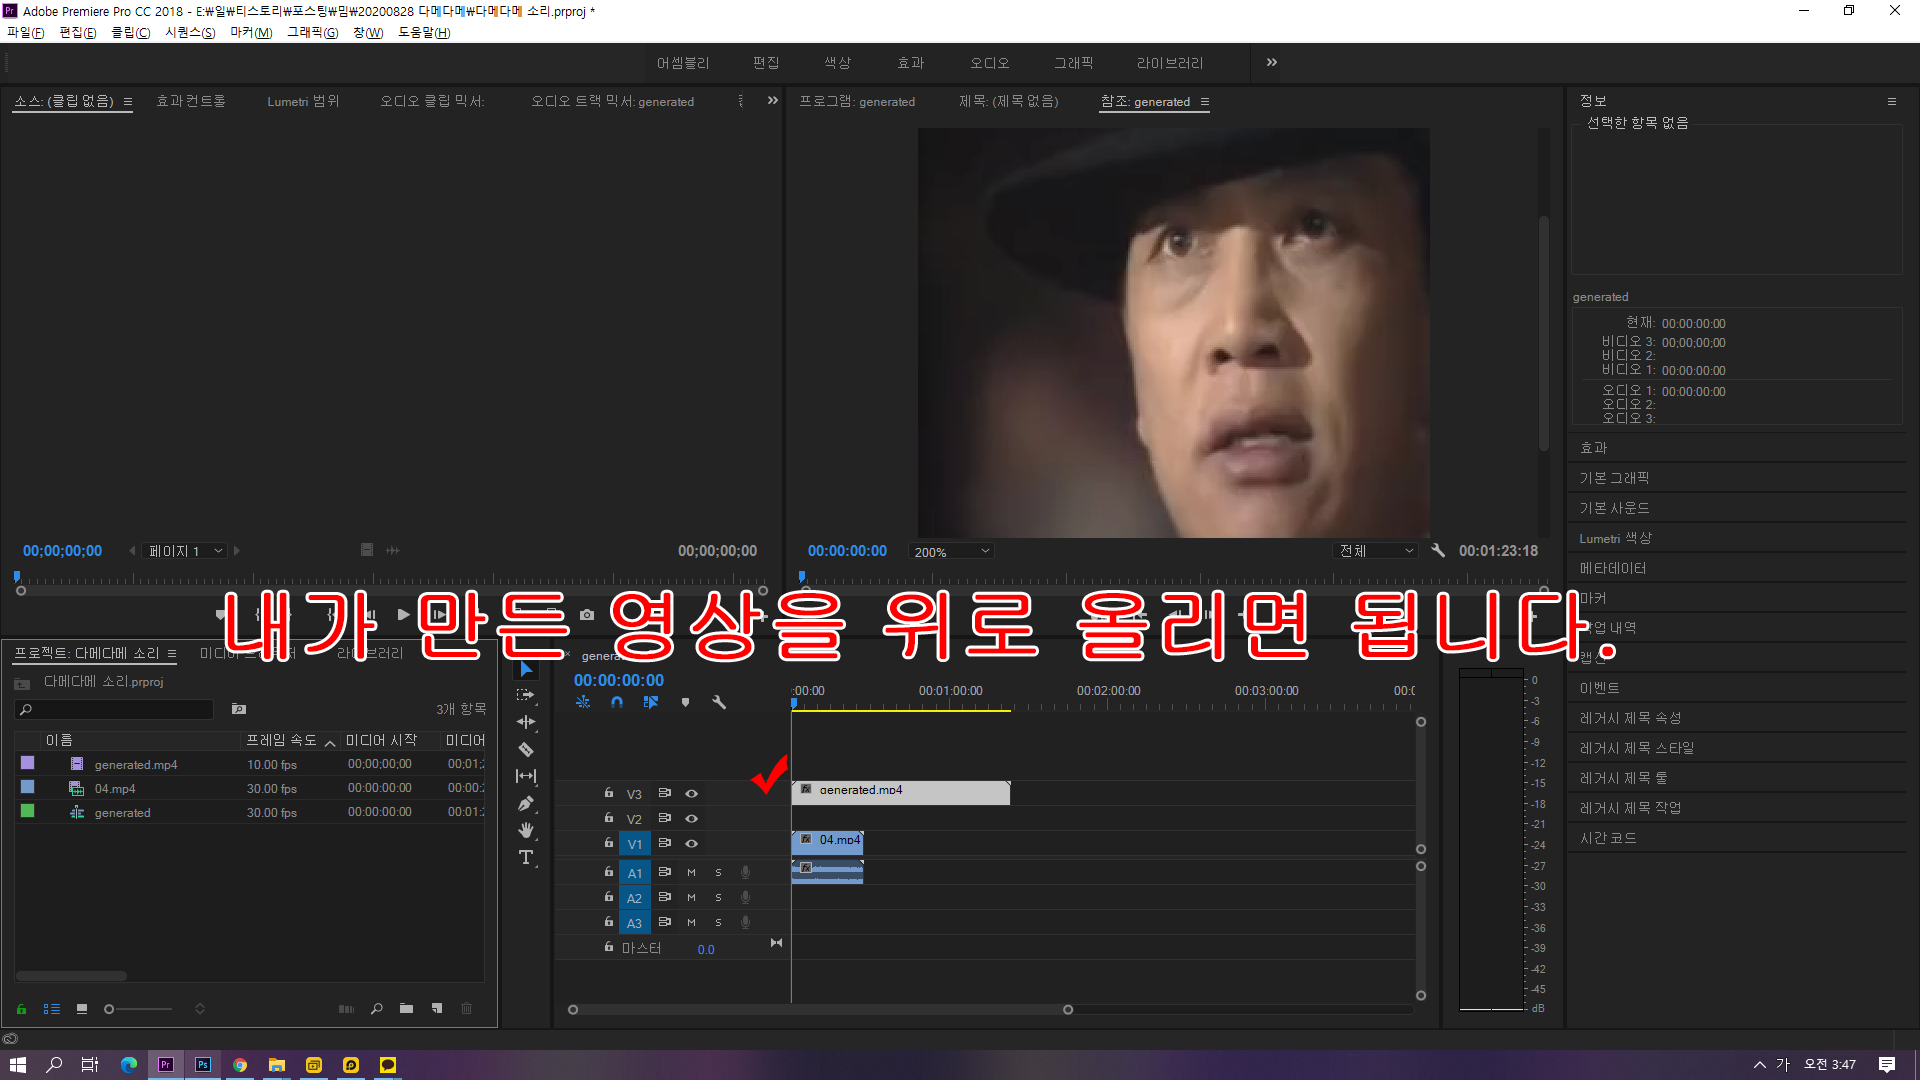Toggle lock on V2 track
The width and height of the screenshot is (1920, 1080).
click(609, 818)
